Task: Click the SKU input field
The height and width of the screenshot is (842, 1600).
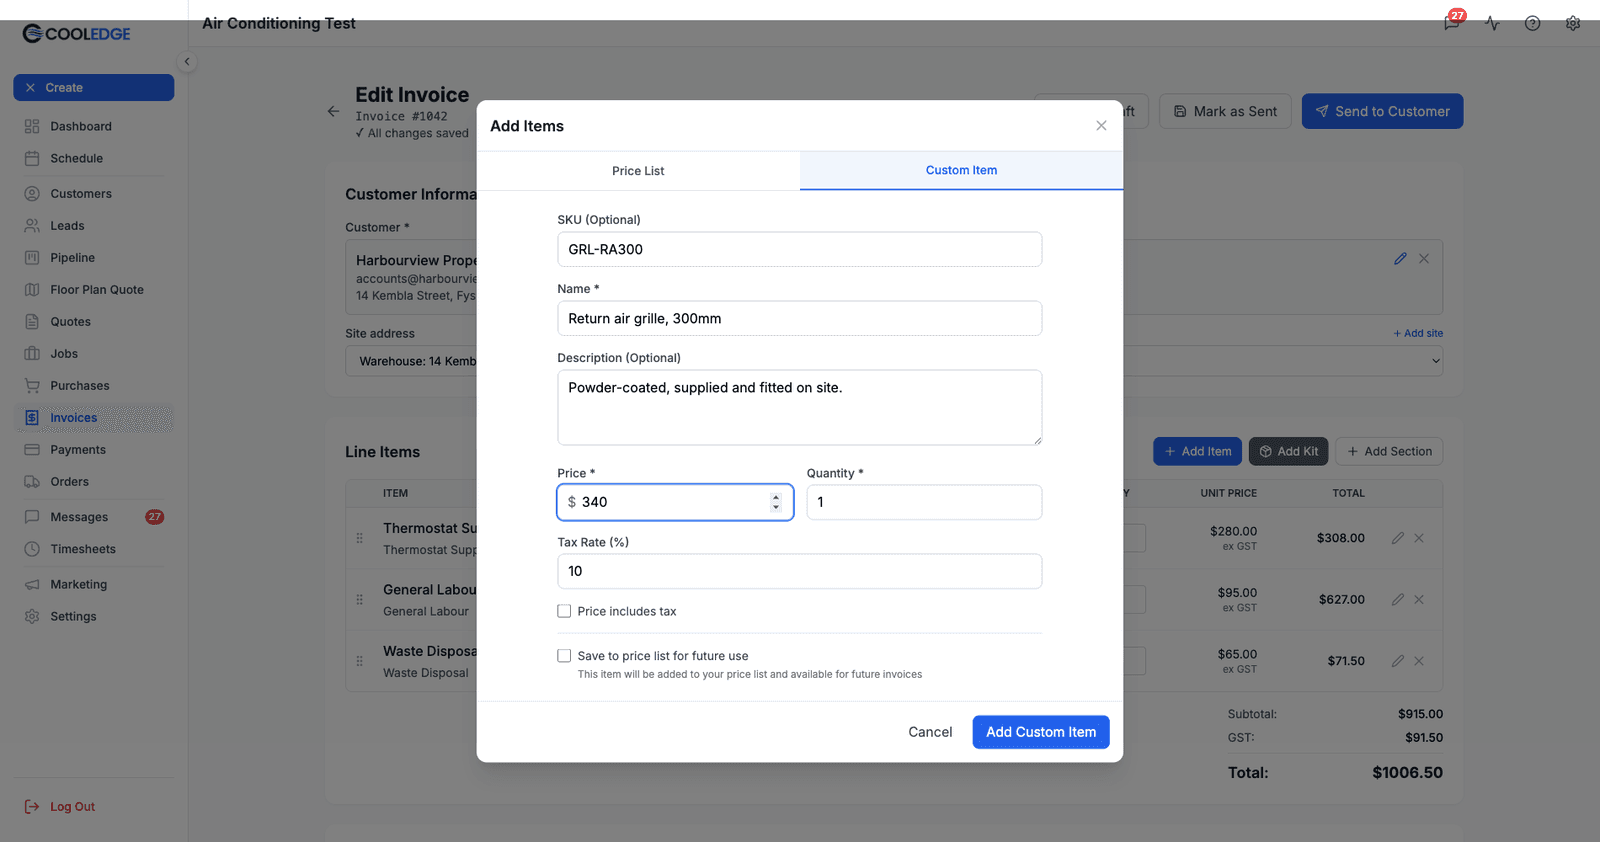Action: [x=799, y=250]
